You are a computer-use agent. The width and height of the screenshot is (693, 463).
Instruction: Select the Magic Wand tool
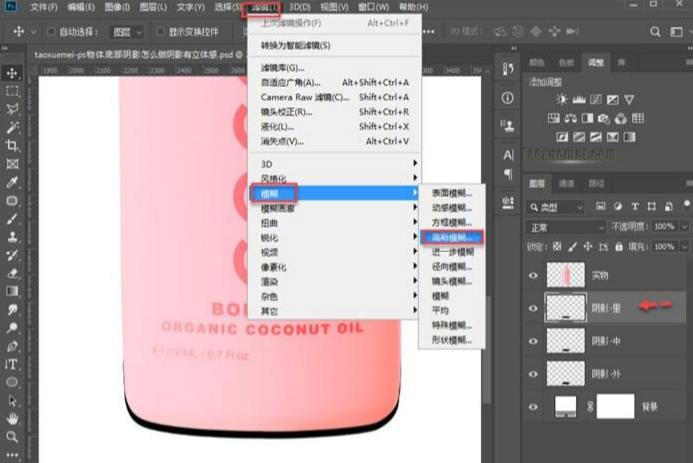(12, 127)
